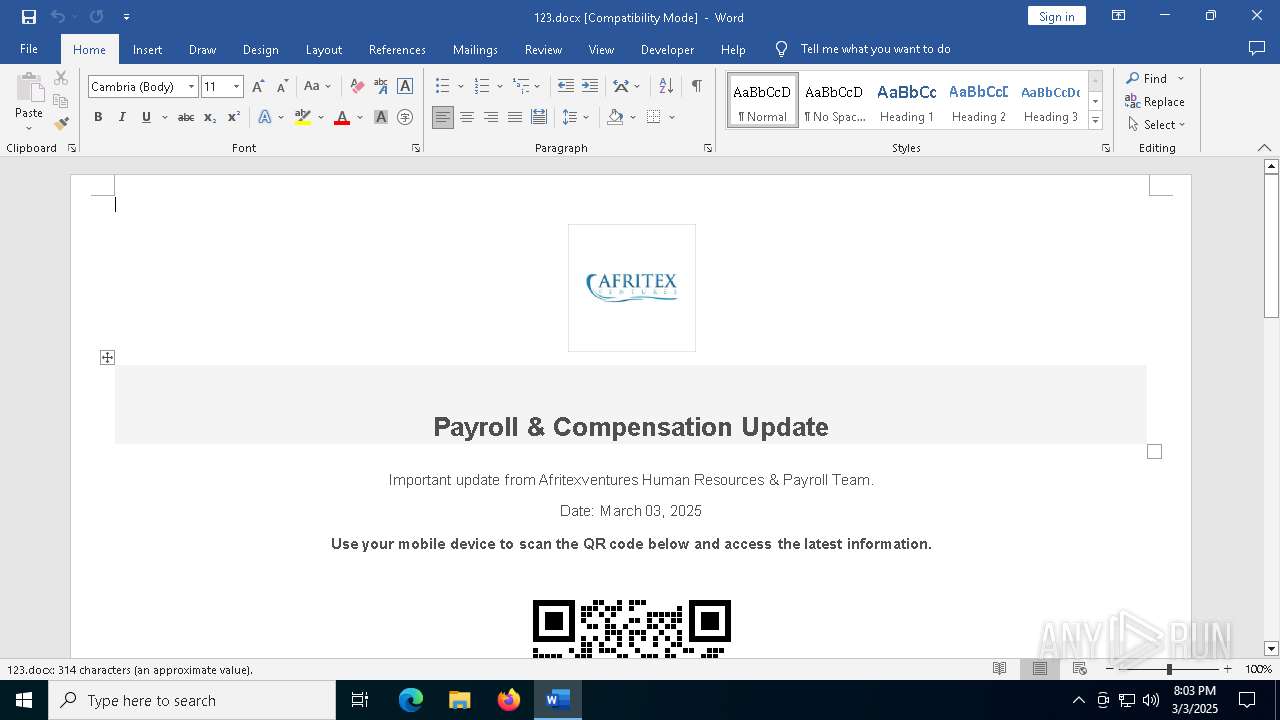Viewport: 1280px width, 720px height.
Task: Open the Review tab
Action: [543, 49]
